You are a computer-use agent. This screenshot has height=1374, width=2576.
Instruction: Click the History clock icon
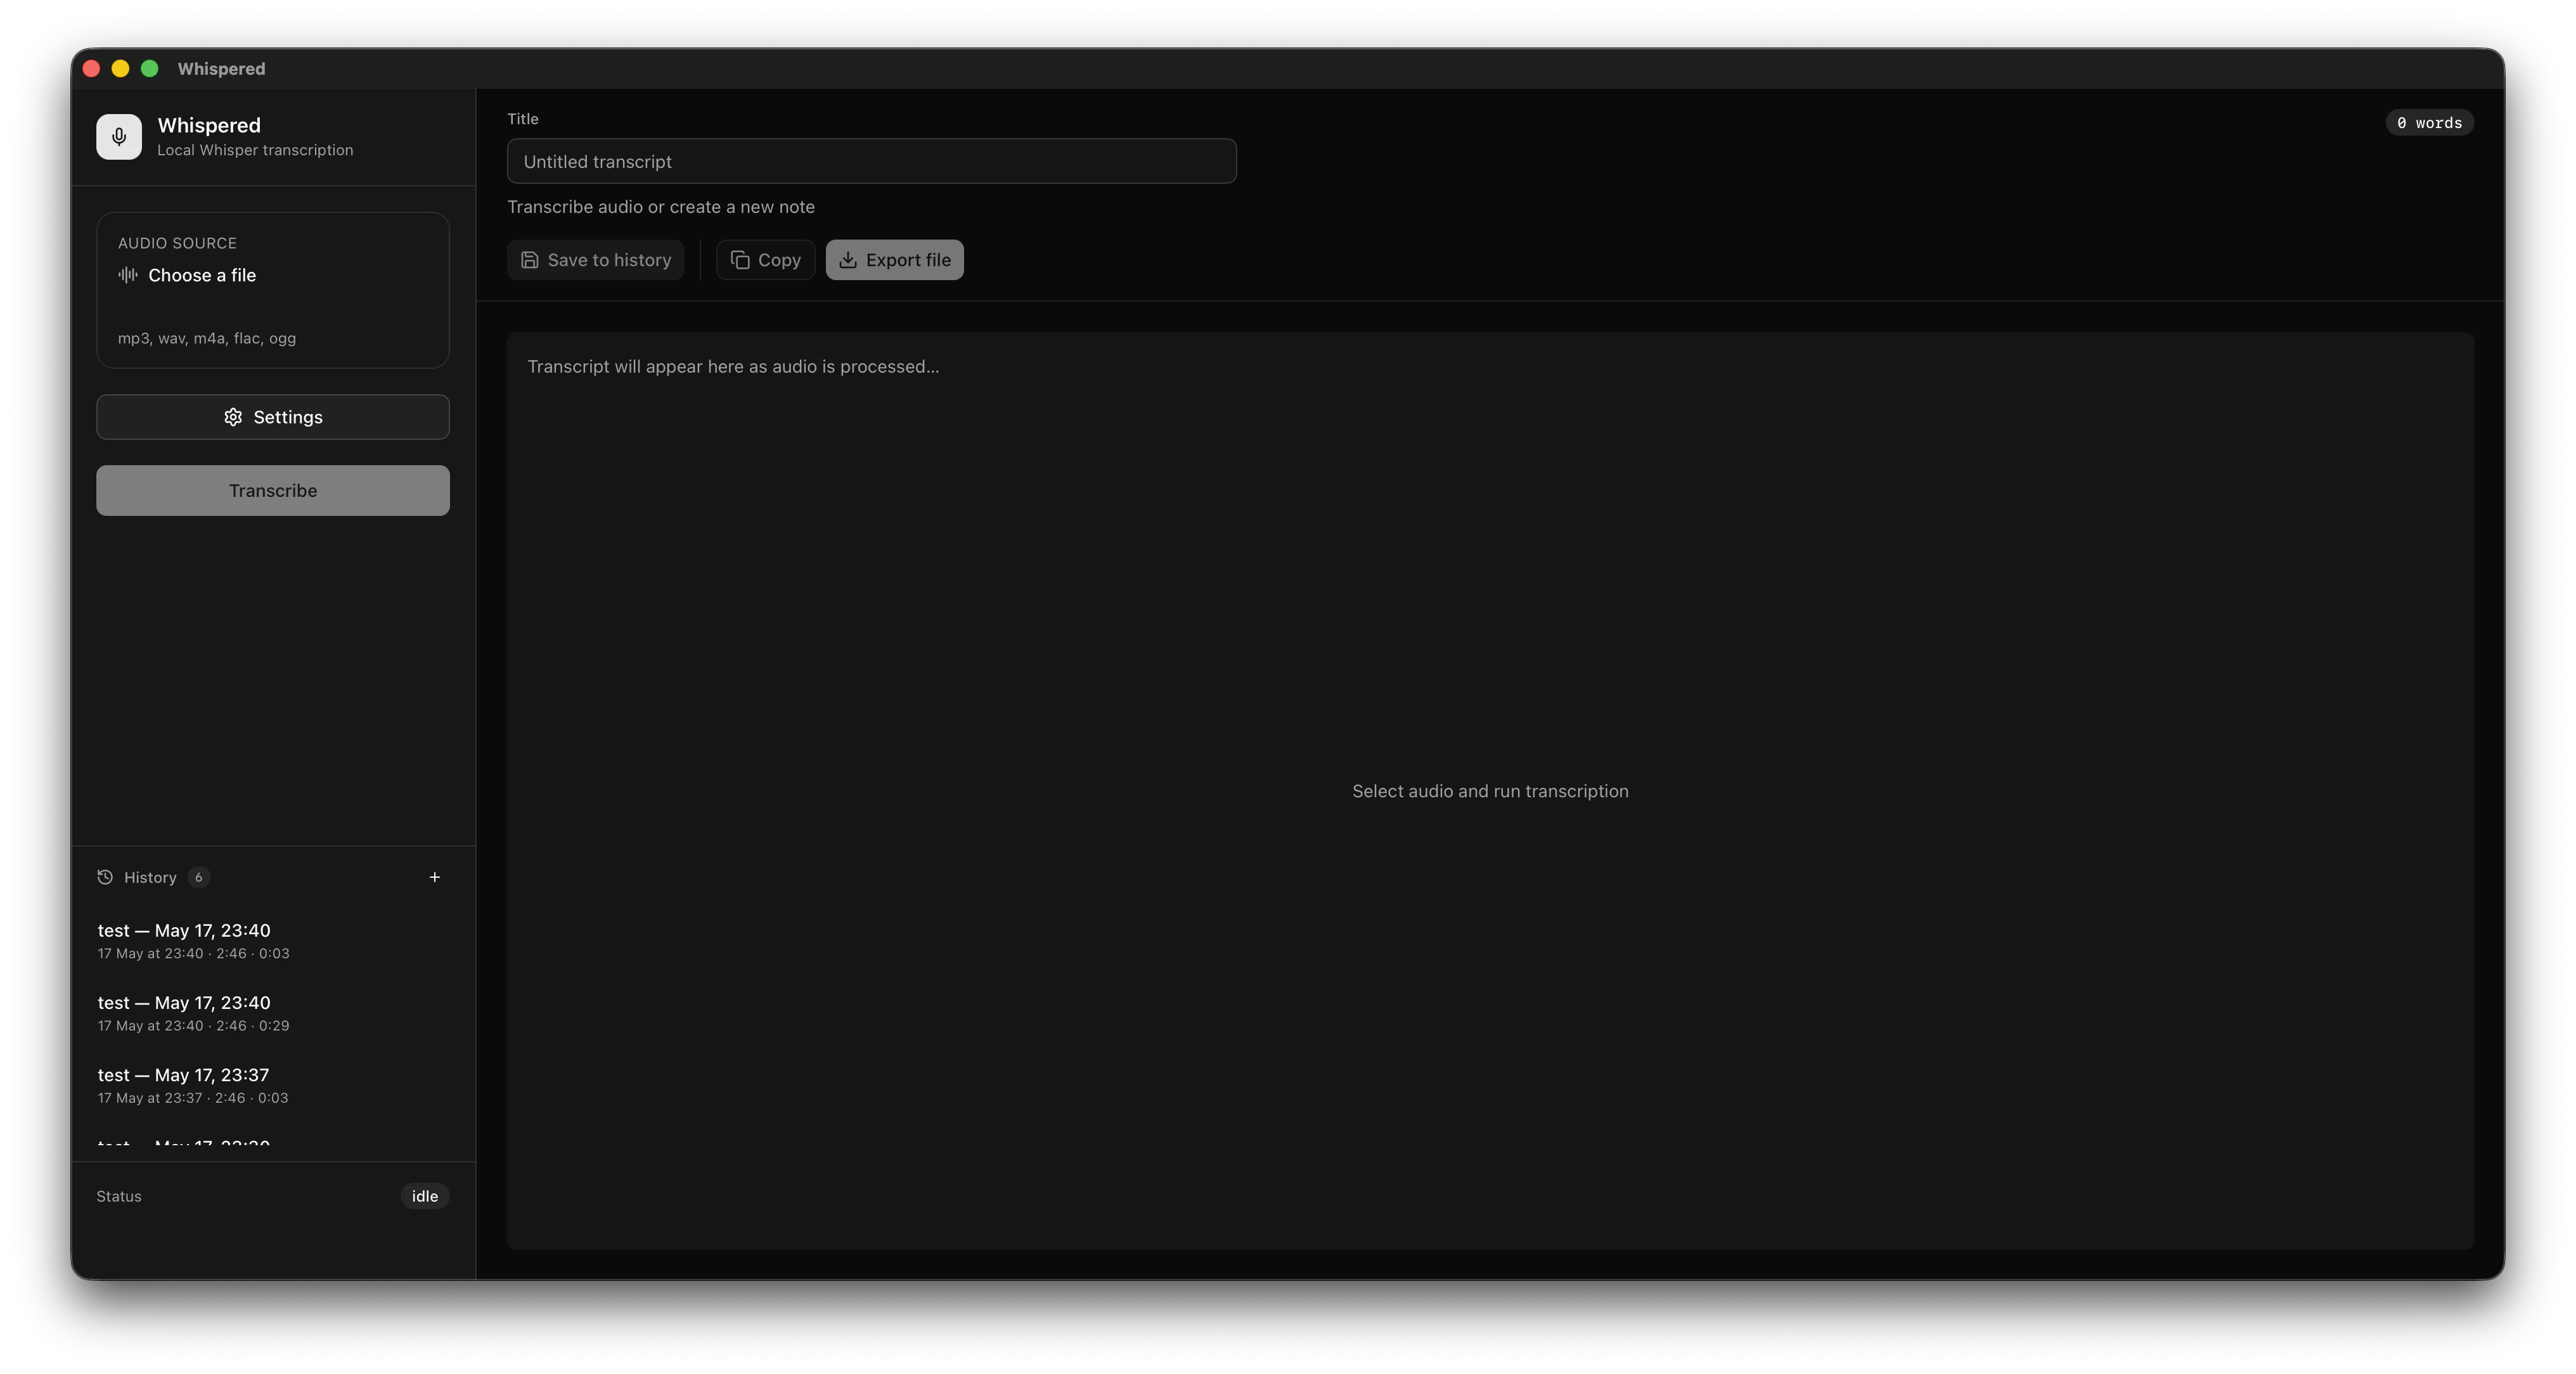pos(105,877)
